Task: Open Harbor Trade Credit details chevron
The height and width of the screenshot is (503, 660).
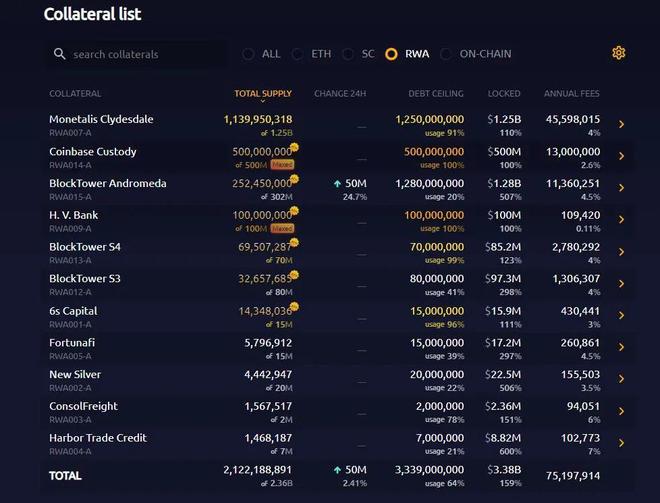Action: pyautogui.click(x=621, y=443)
